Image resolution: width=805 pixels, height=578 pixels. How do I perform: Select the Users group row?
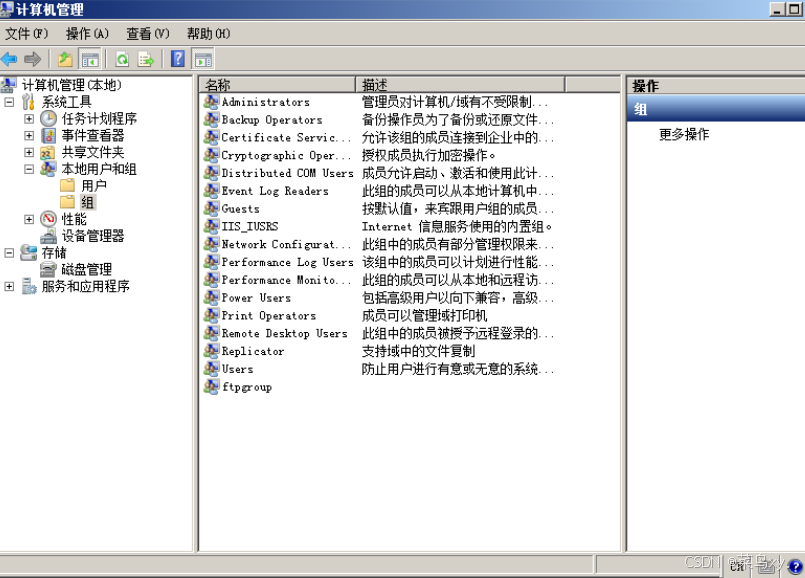coord(237,369)
